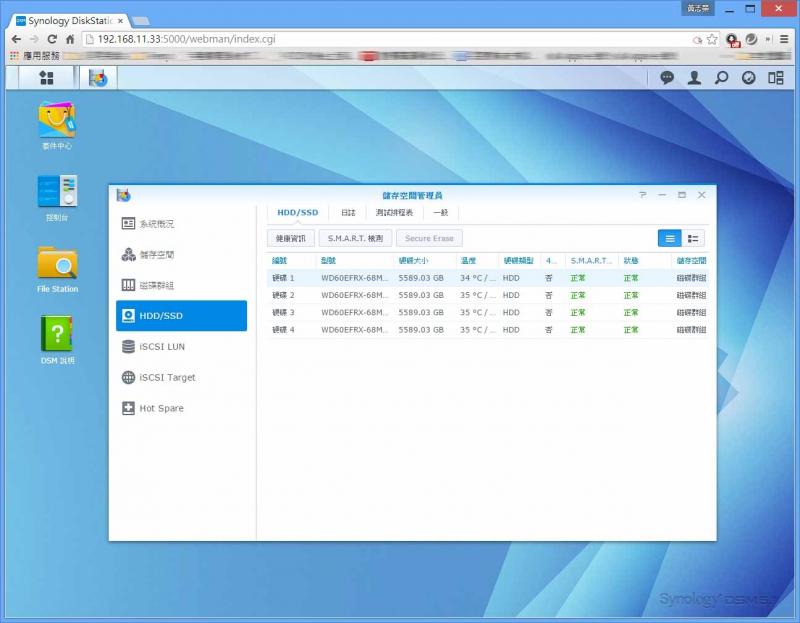Open the 控制台 Control Panel desktop icon
This screenshot has height=623, width=800.
[57, 198]
